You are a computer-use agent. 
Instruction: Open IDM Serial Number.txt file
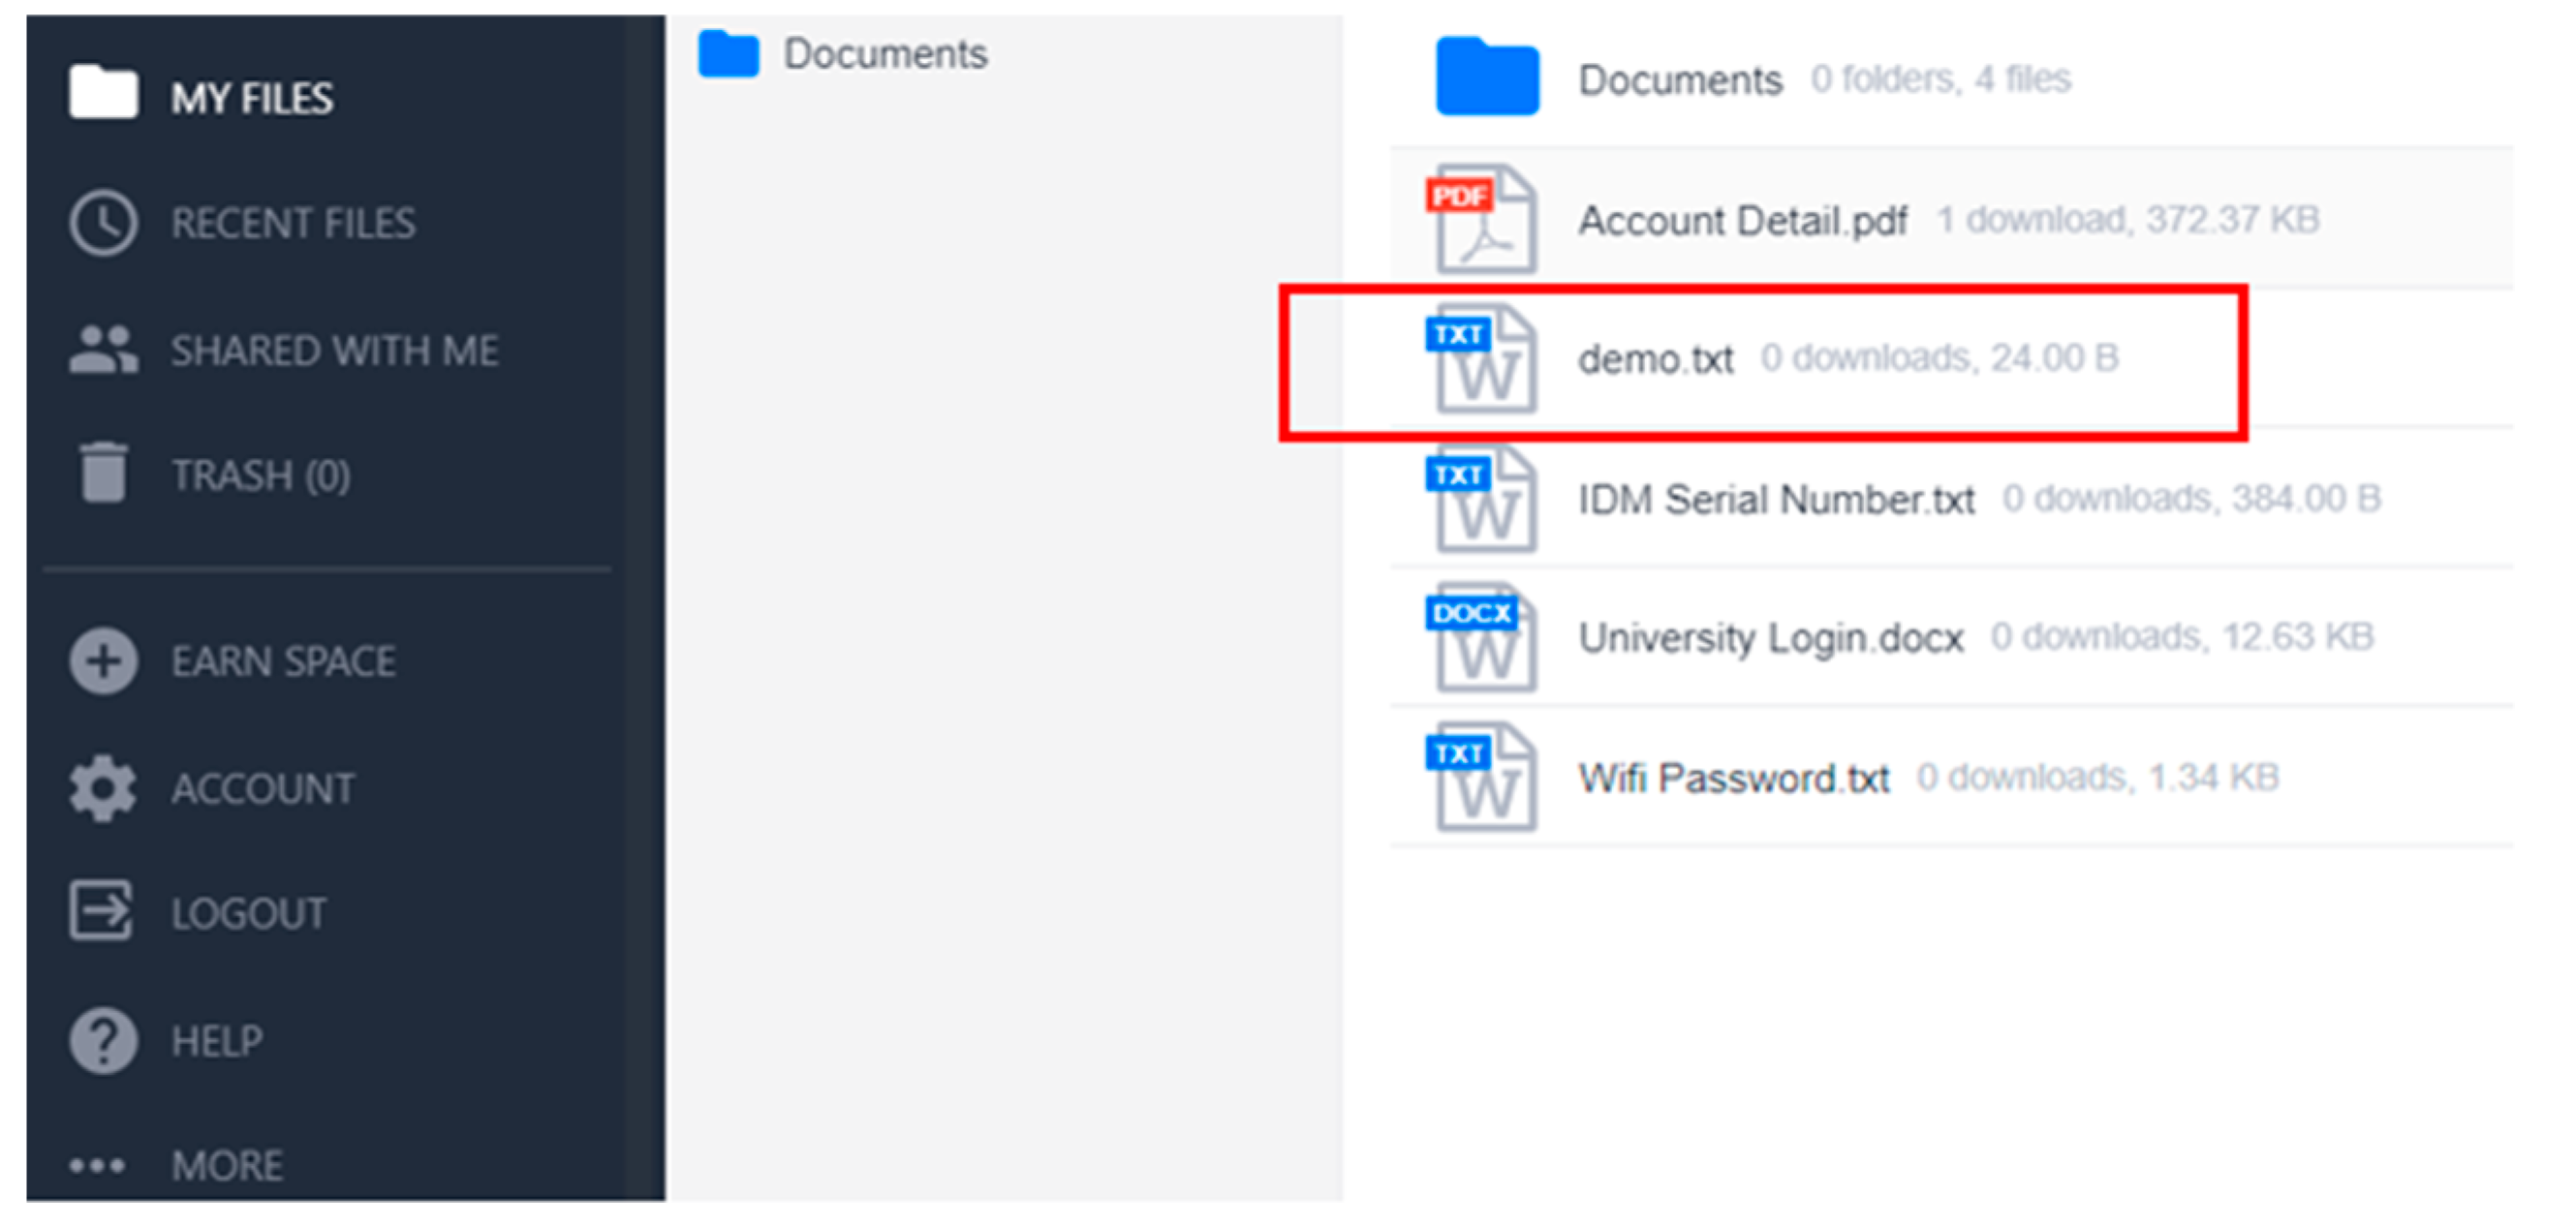pos(1776,499)
